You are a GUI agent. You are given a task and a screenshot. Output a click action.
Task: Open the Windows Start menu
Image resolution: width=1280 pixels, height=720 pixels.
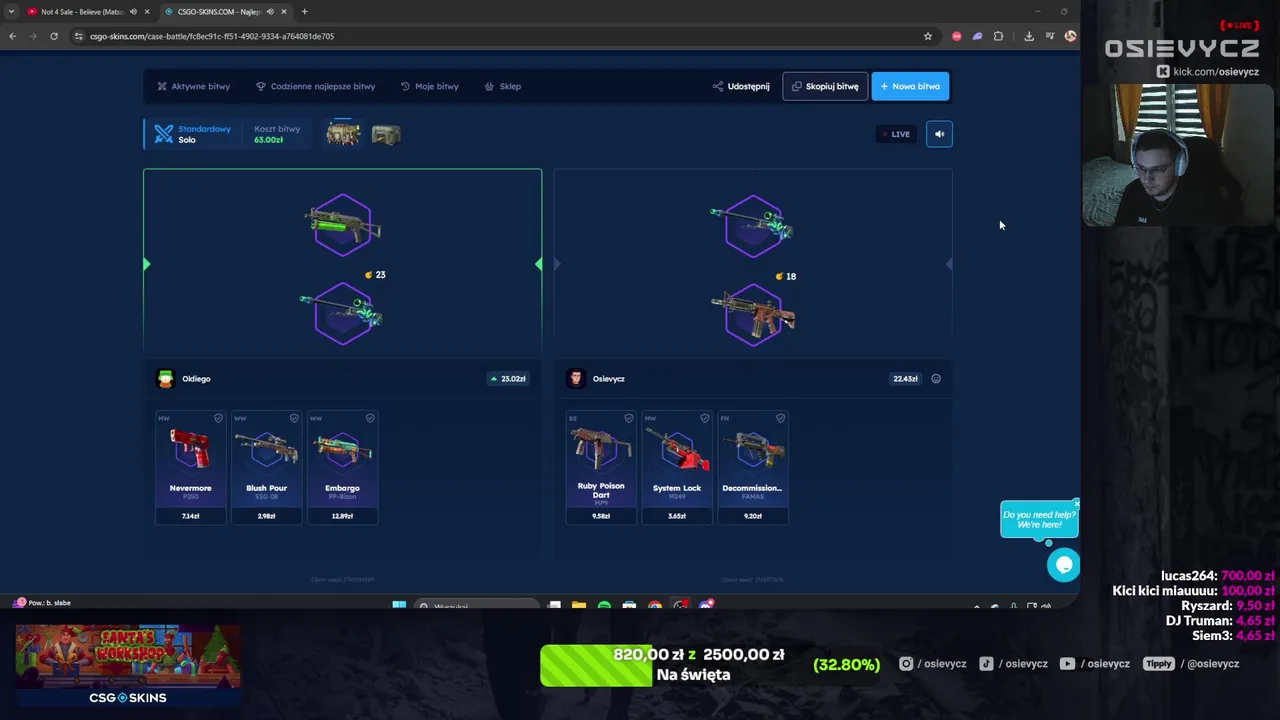click(x=399, y=605)
